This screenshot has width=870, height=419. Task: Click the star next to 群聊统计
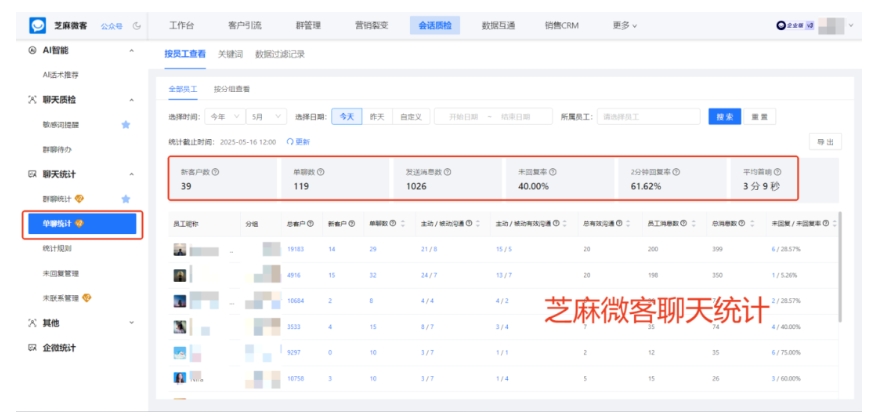126,199
